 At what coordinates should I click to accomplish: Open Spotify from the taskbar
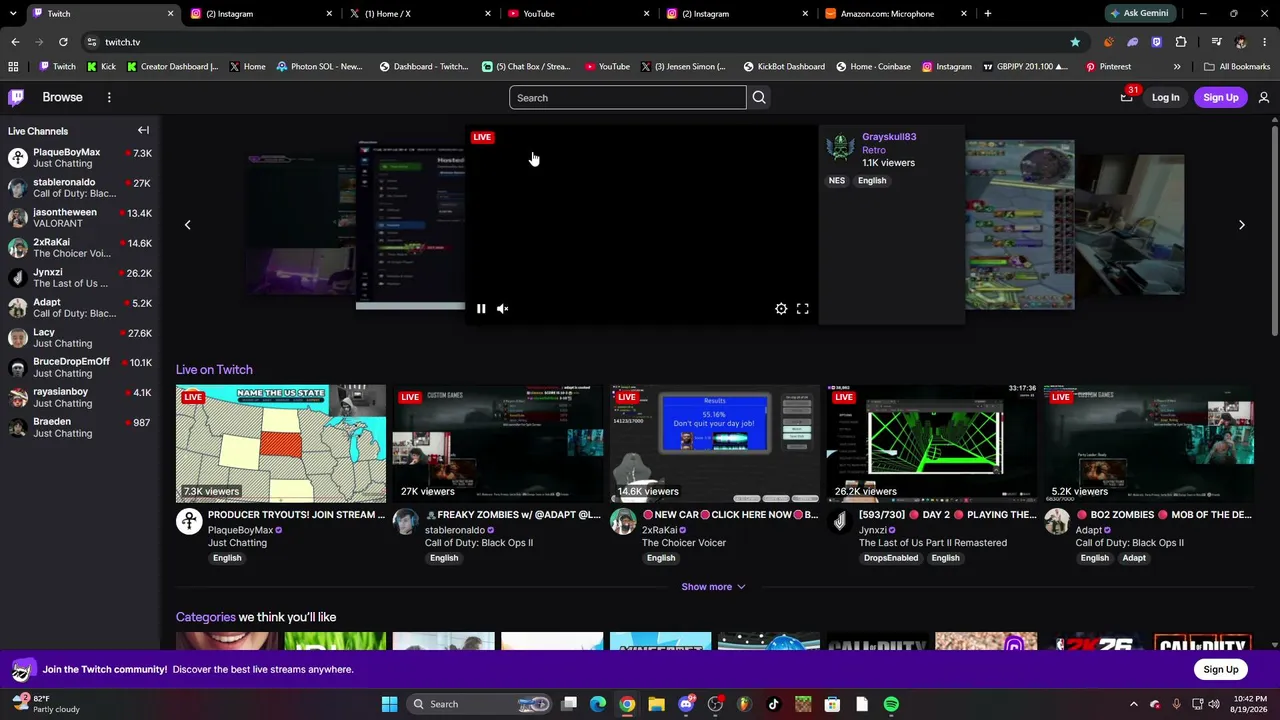(891, 704)
